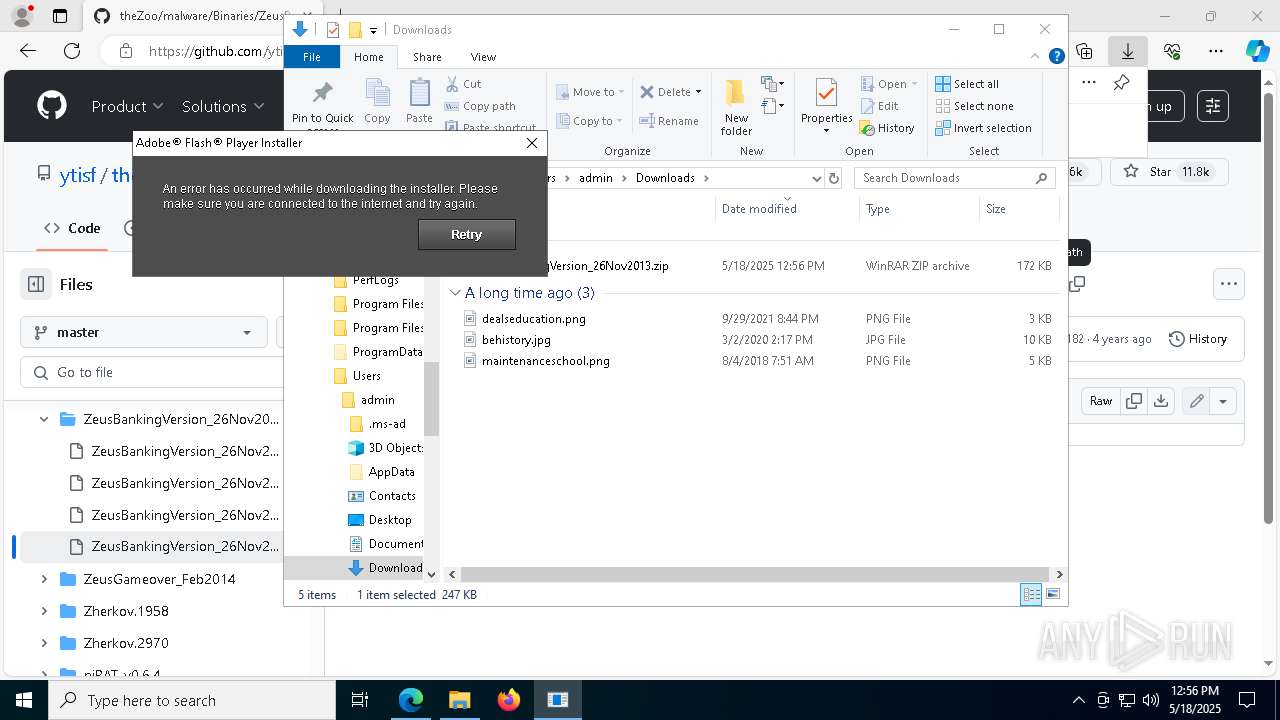Image resolution: width=1280 pixels, height=720 pixels.
Task: Sort by the Size column header
Action: [1018, 209]
